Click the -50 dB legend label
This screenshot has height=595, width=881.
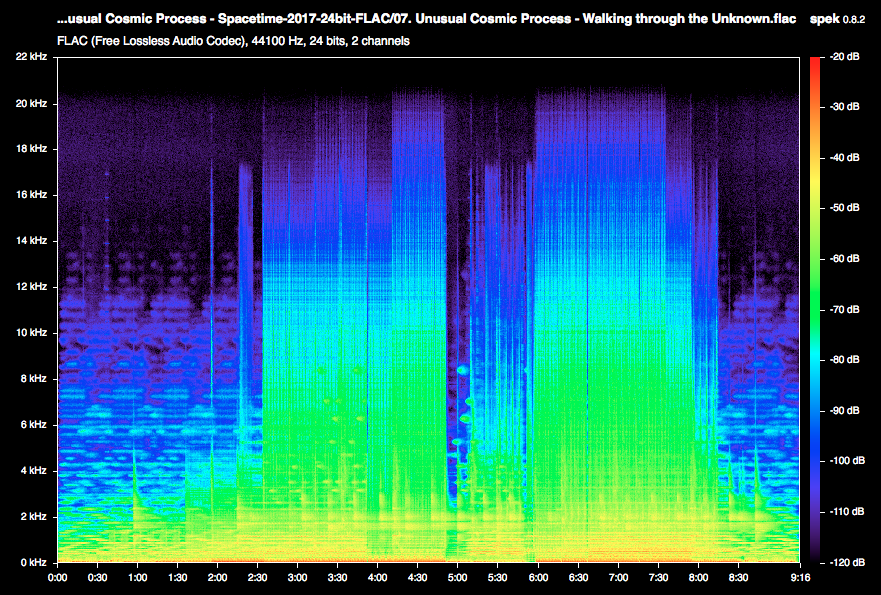coord(844,208)
